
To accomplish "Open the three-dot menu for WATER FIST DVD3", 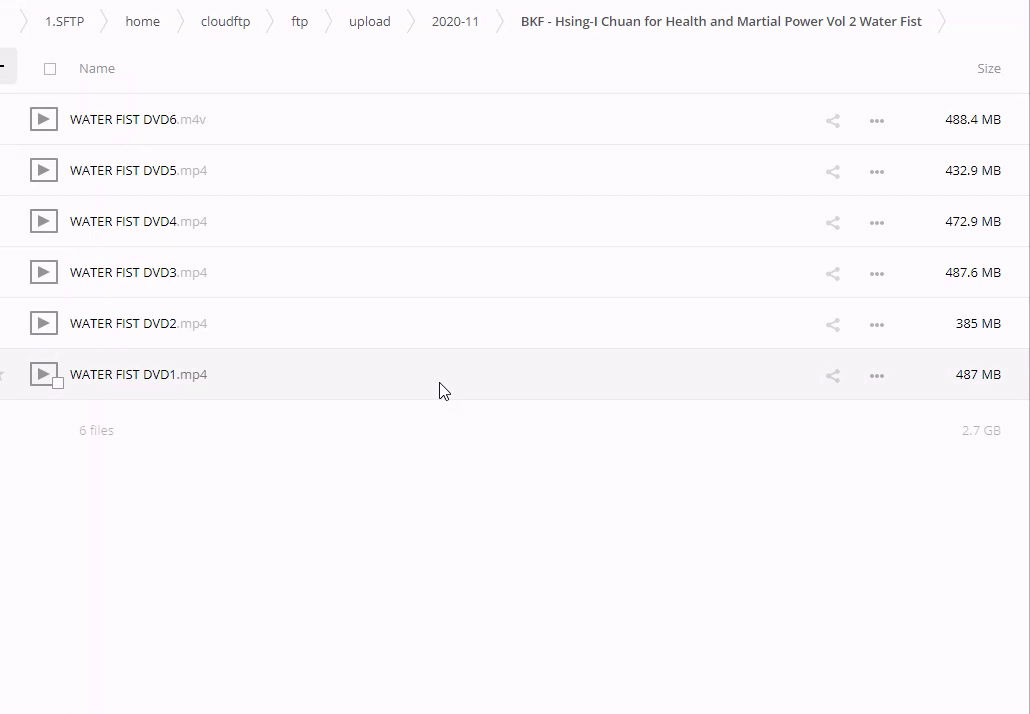I will [x=876, y=274].
